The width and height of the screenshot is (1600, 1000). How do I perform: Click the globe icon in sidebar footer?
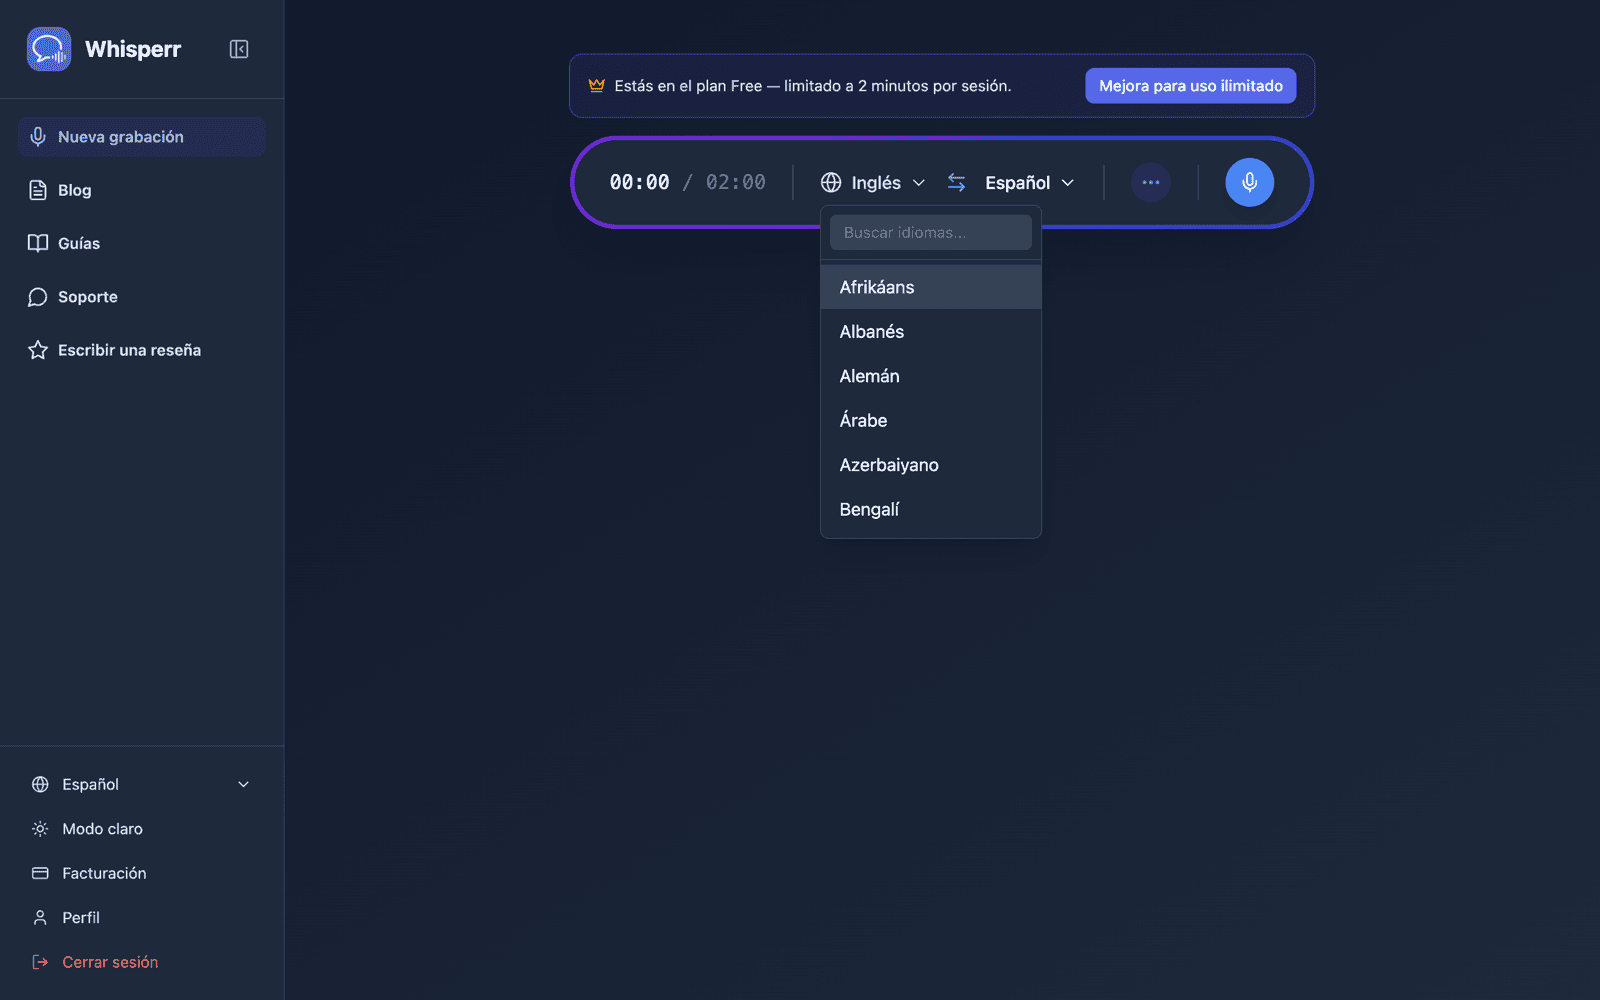tap(40, 784)
